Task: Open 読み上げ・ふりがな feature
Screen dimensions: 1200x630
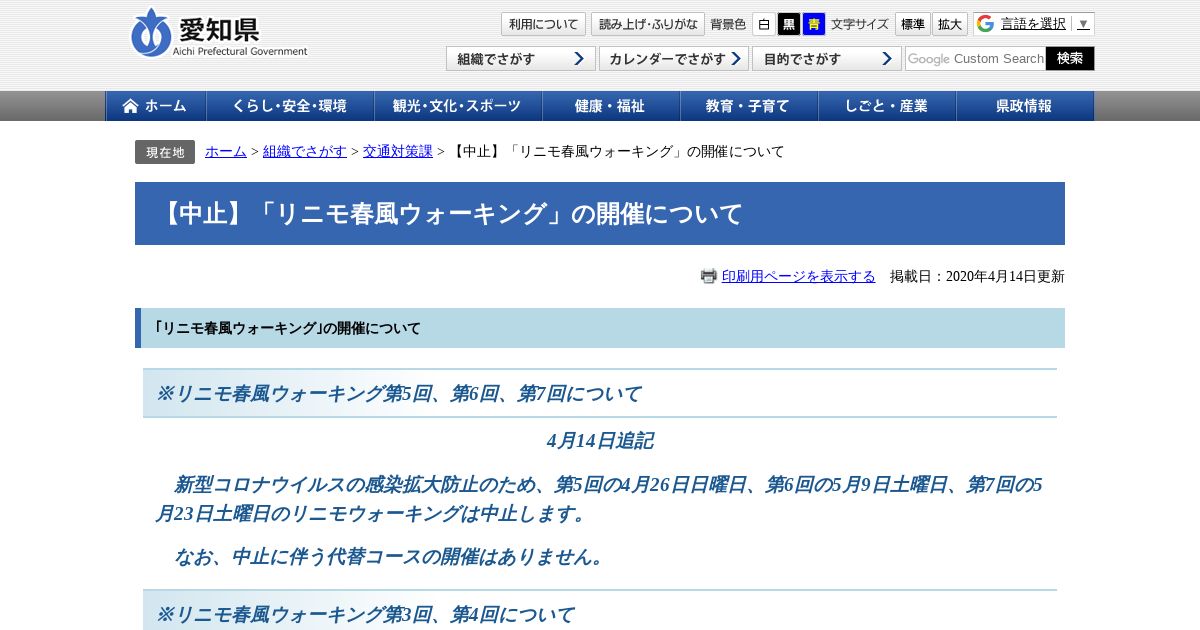Action: [648, 24]
